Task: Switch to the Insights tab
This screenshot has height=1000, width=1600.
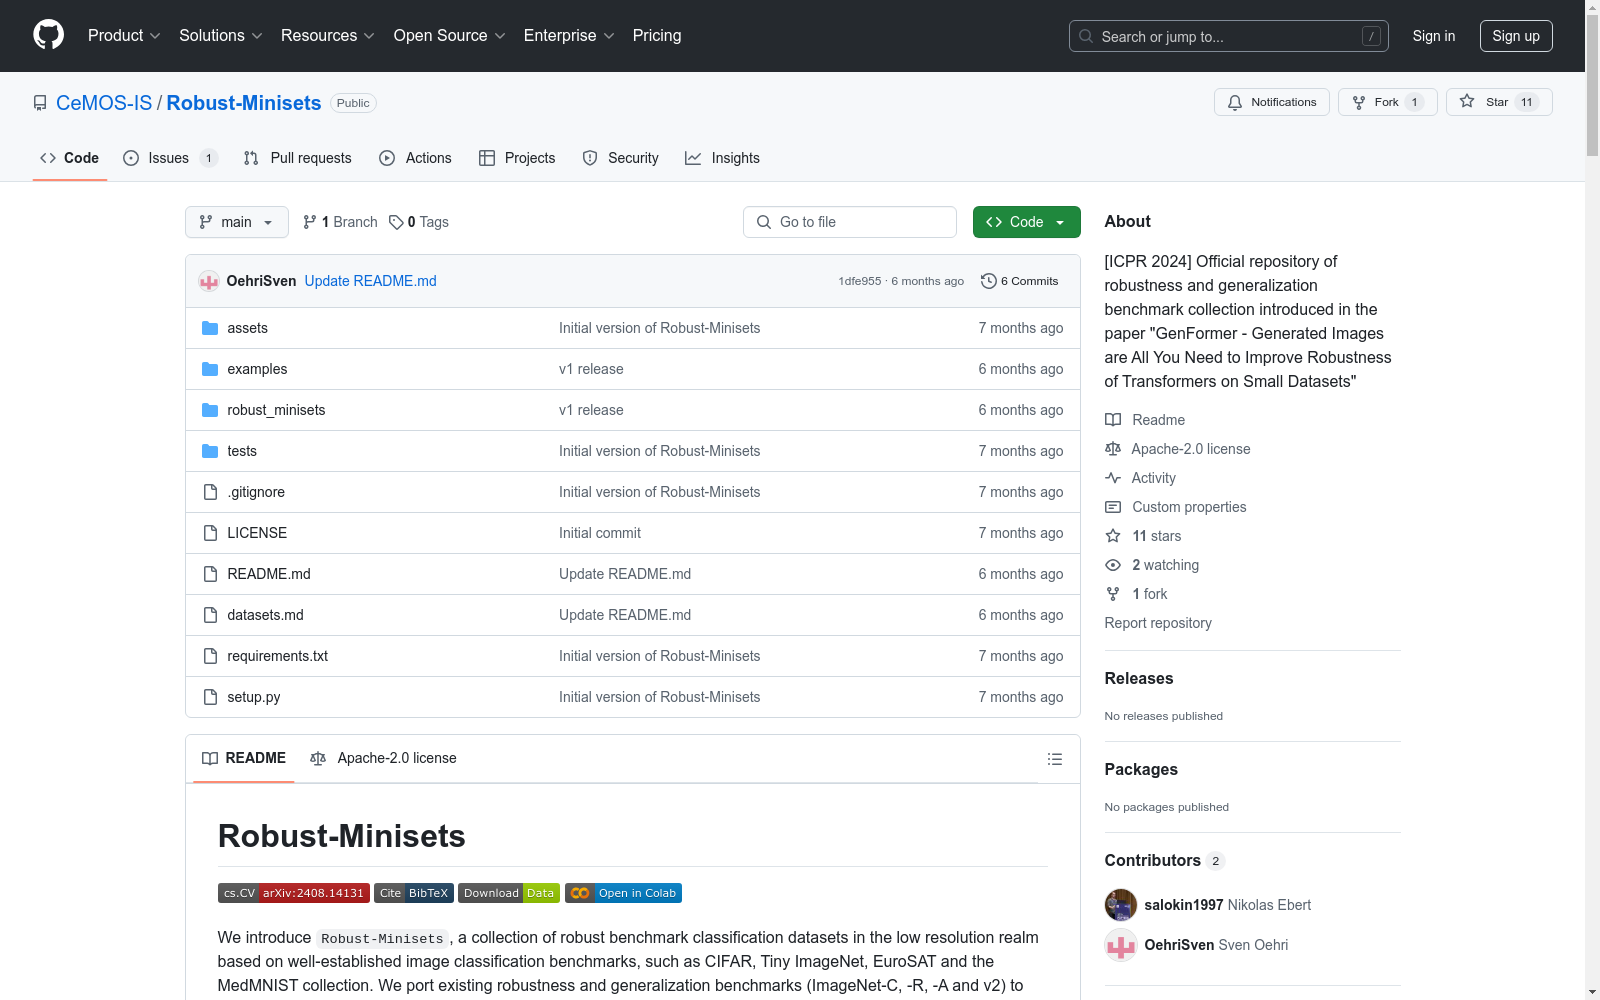Action: [x=722, y=158]
